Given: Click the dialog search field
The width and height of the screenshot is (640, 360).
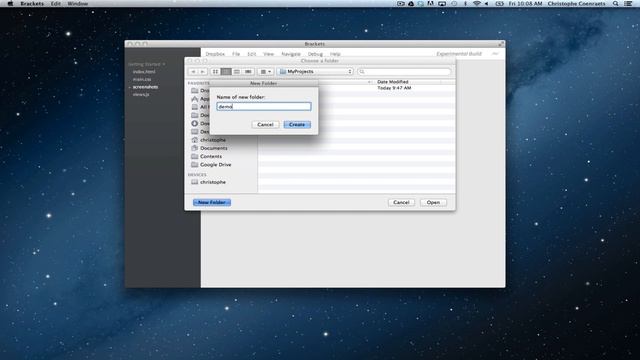Looking at the screenshot, I should [404, 72].
